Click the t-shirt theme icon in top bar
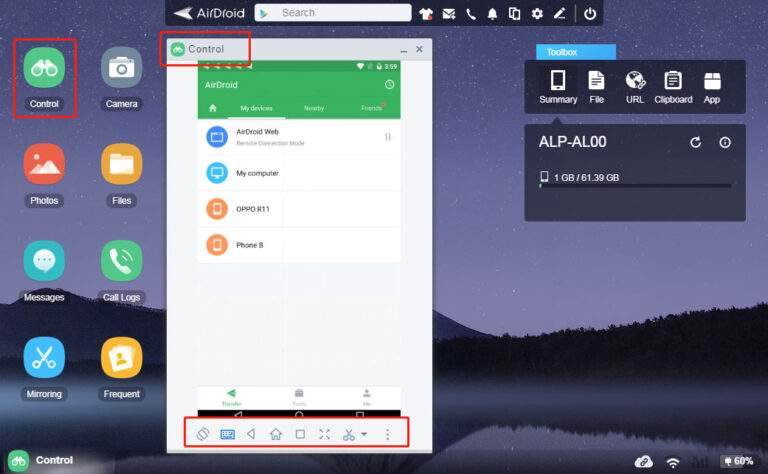768x474 pixels. point(426,14)
